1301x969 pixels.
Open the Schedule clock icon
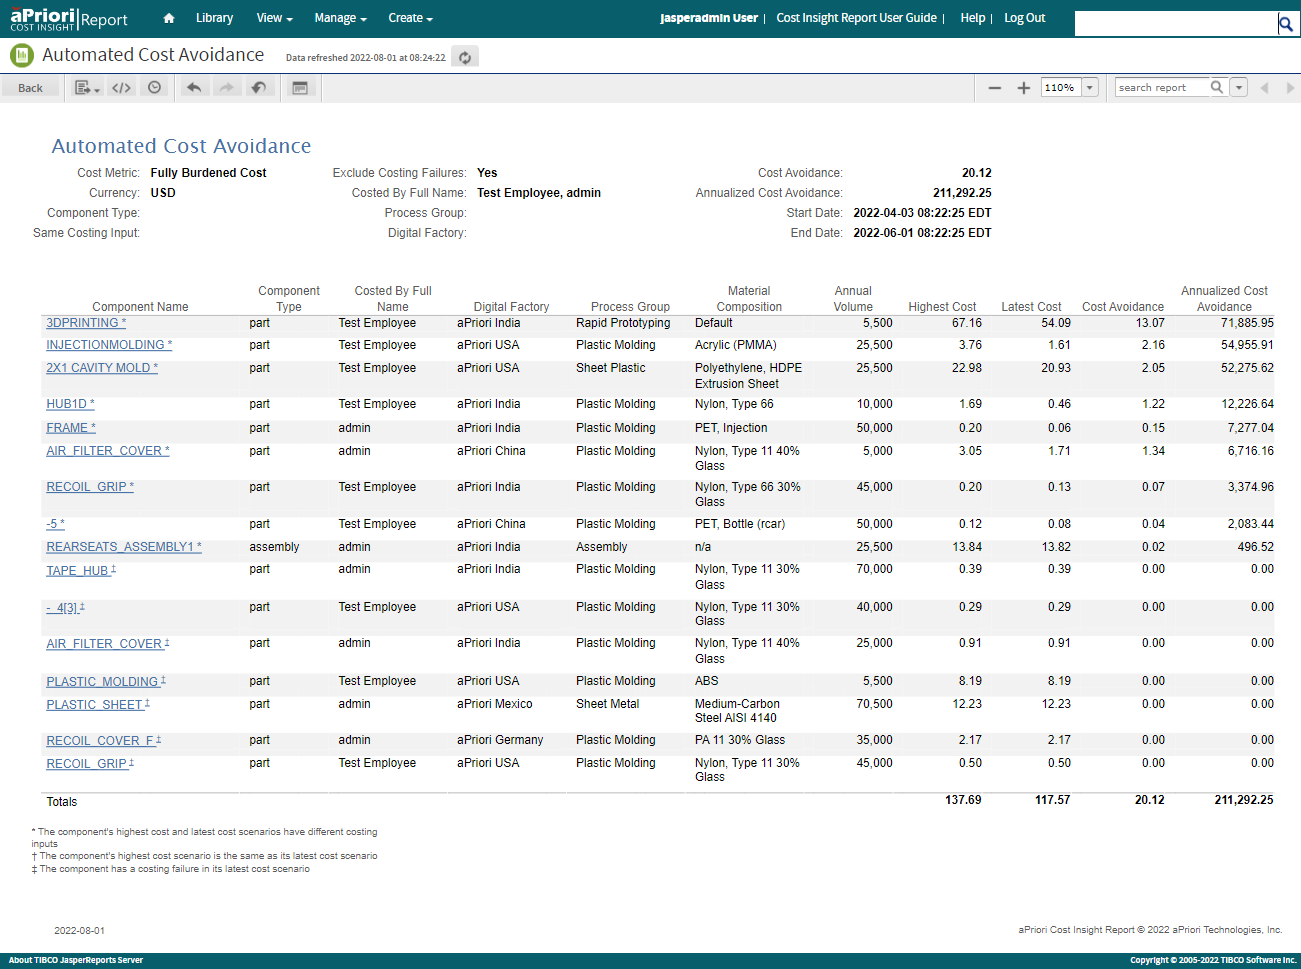[154, 88]
